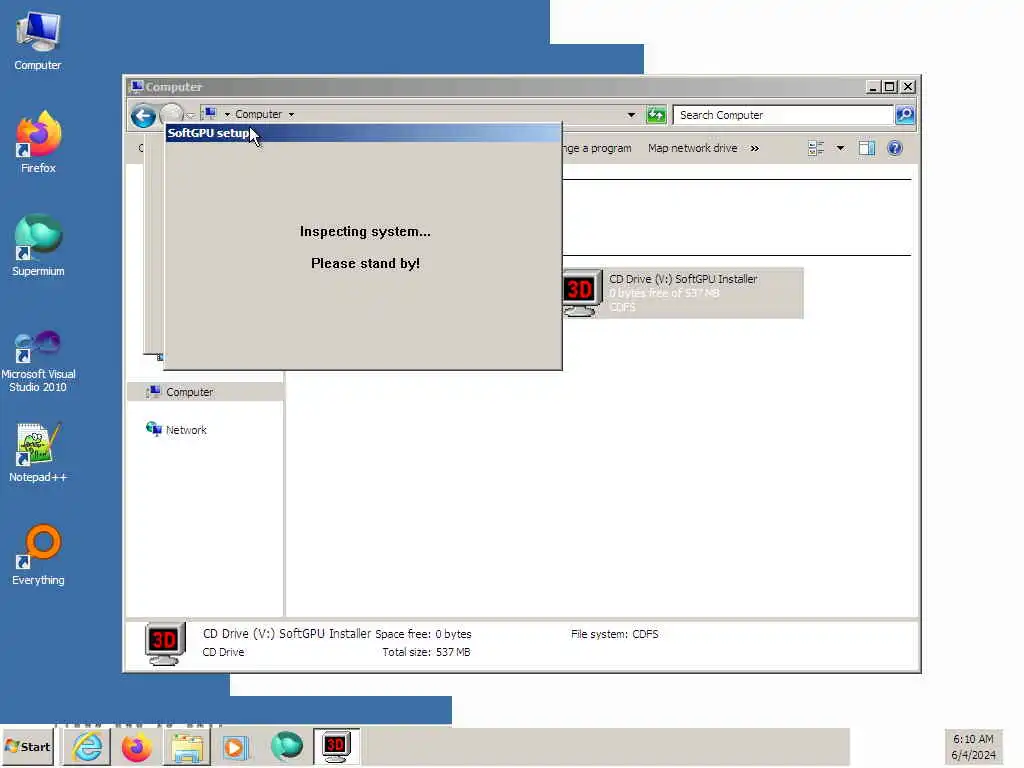Expand the Computer breadcrumb arrow
This screenshot has height=768, width=1024.
(x=291, y=115)
